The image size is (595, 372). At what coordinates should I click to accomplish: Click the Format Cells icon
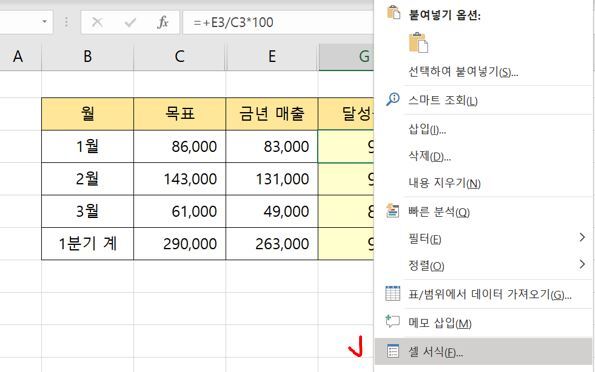point(393,351)
